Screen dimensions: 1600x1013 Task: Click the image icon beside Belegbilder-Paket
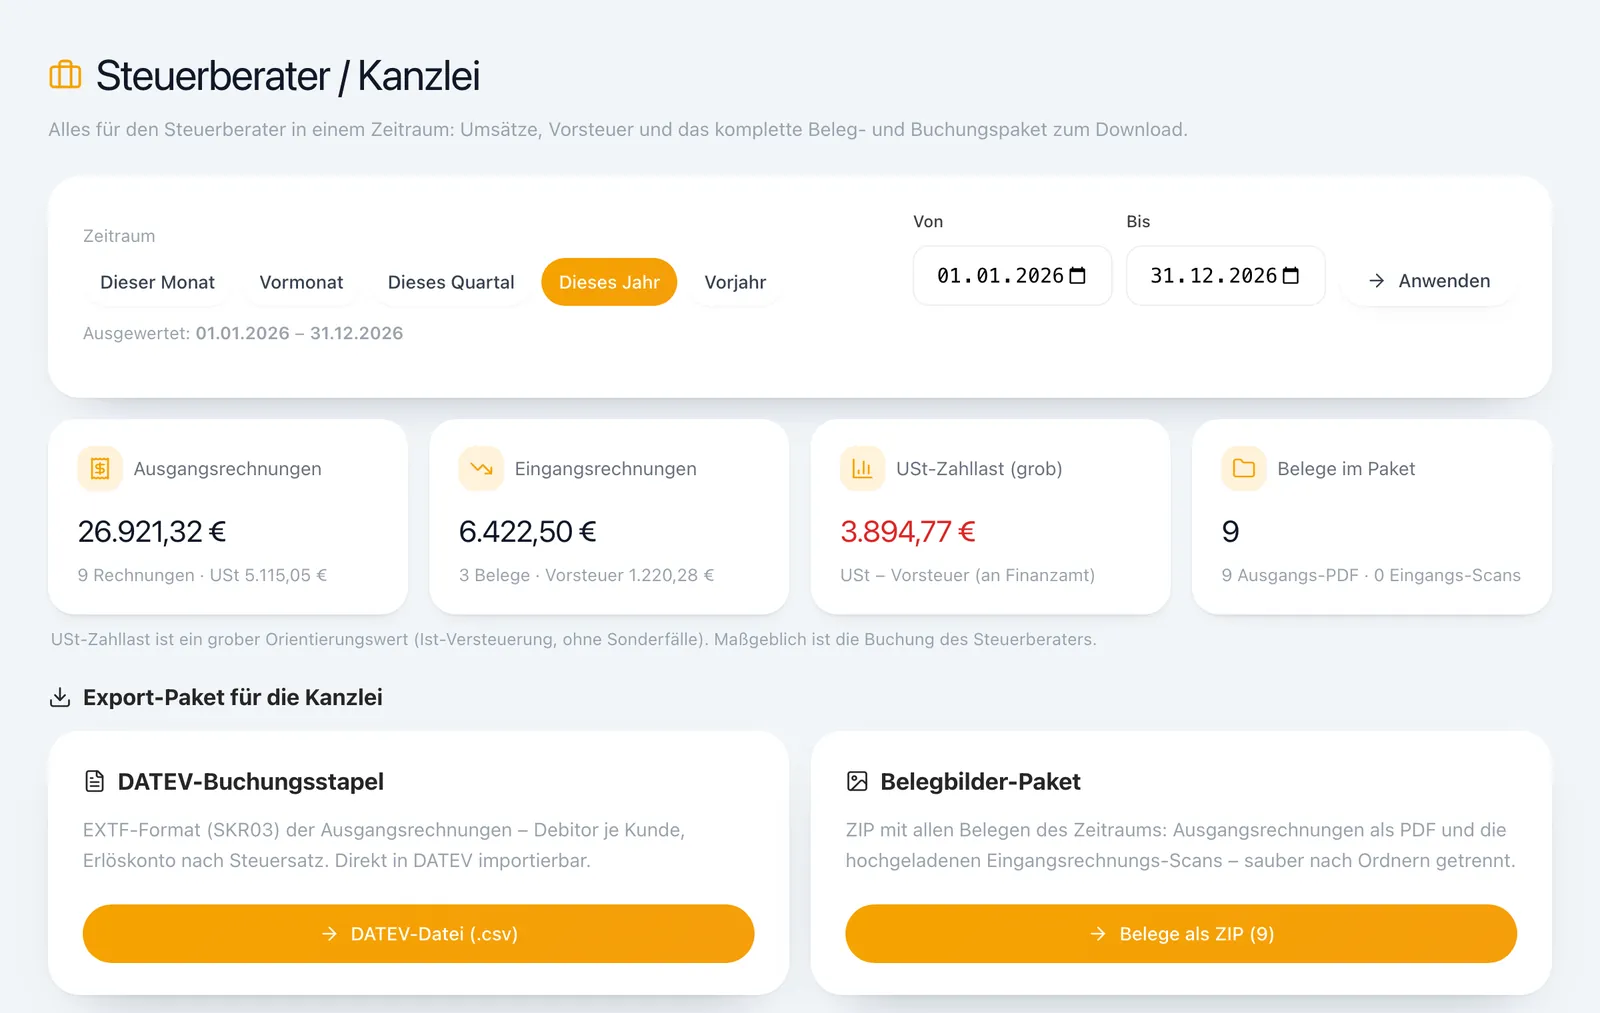tap(857, 781)
